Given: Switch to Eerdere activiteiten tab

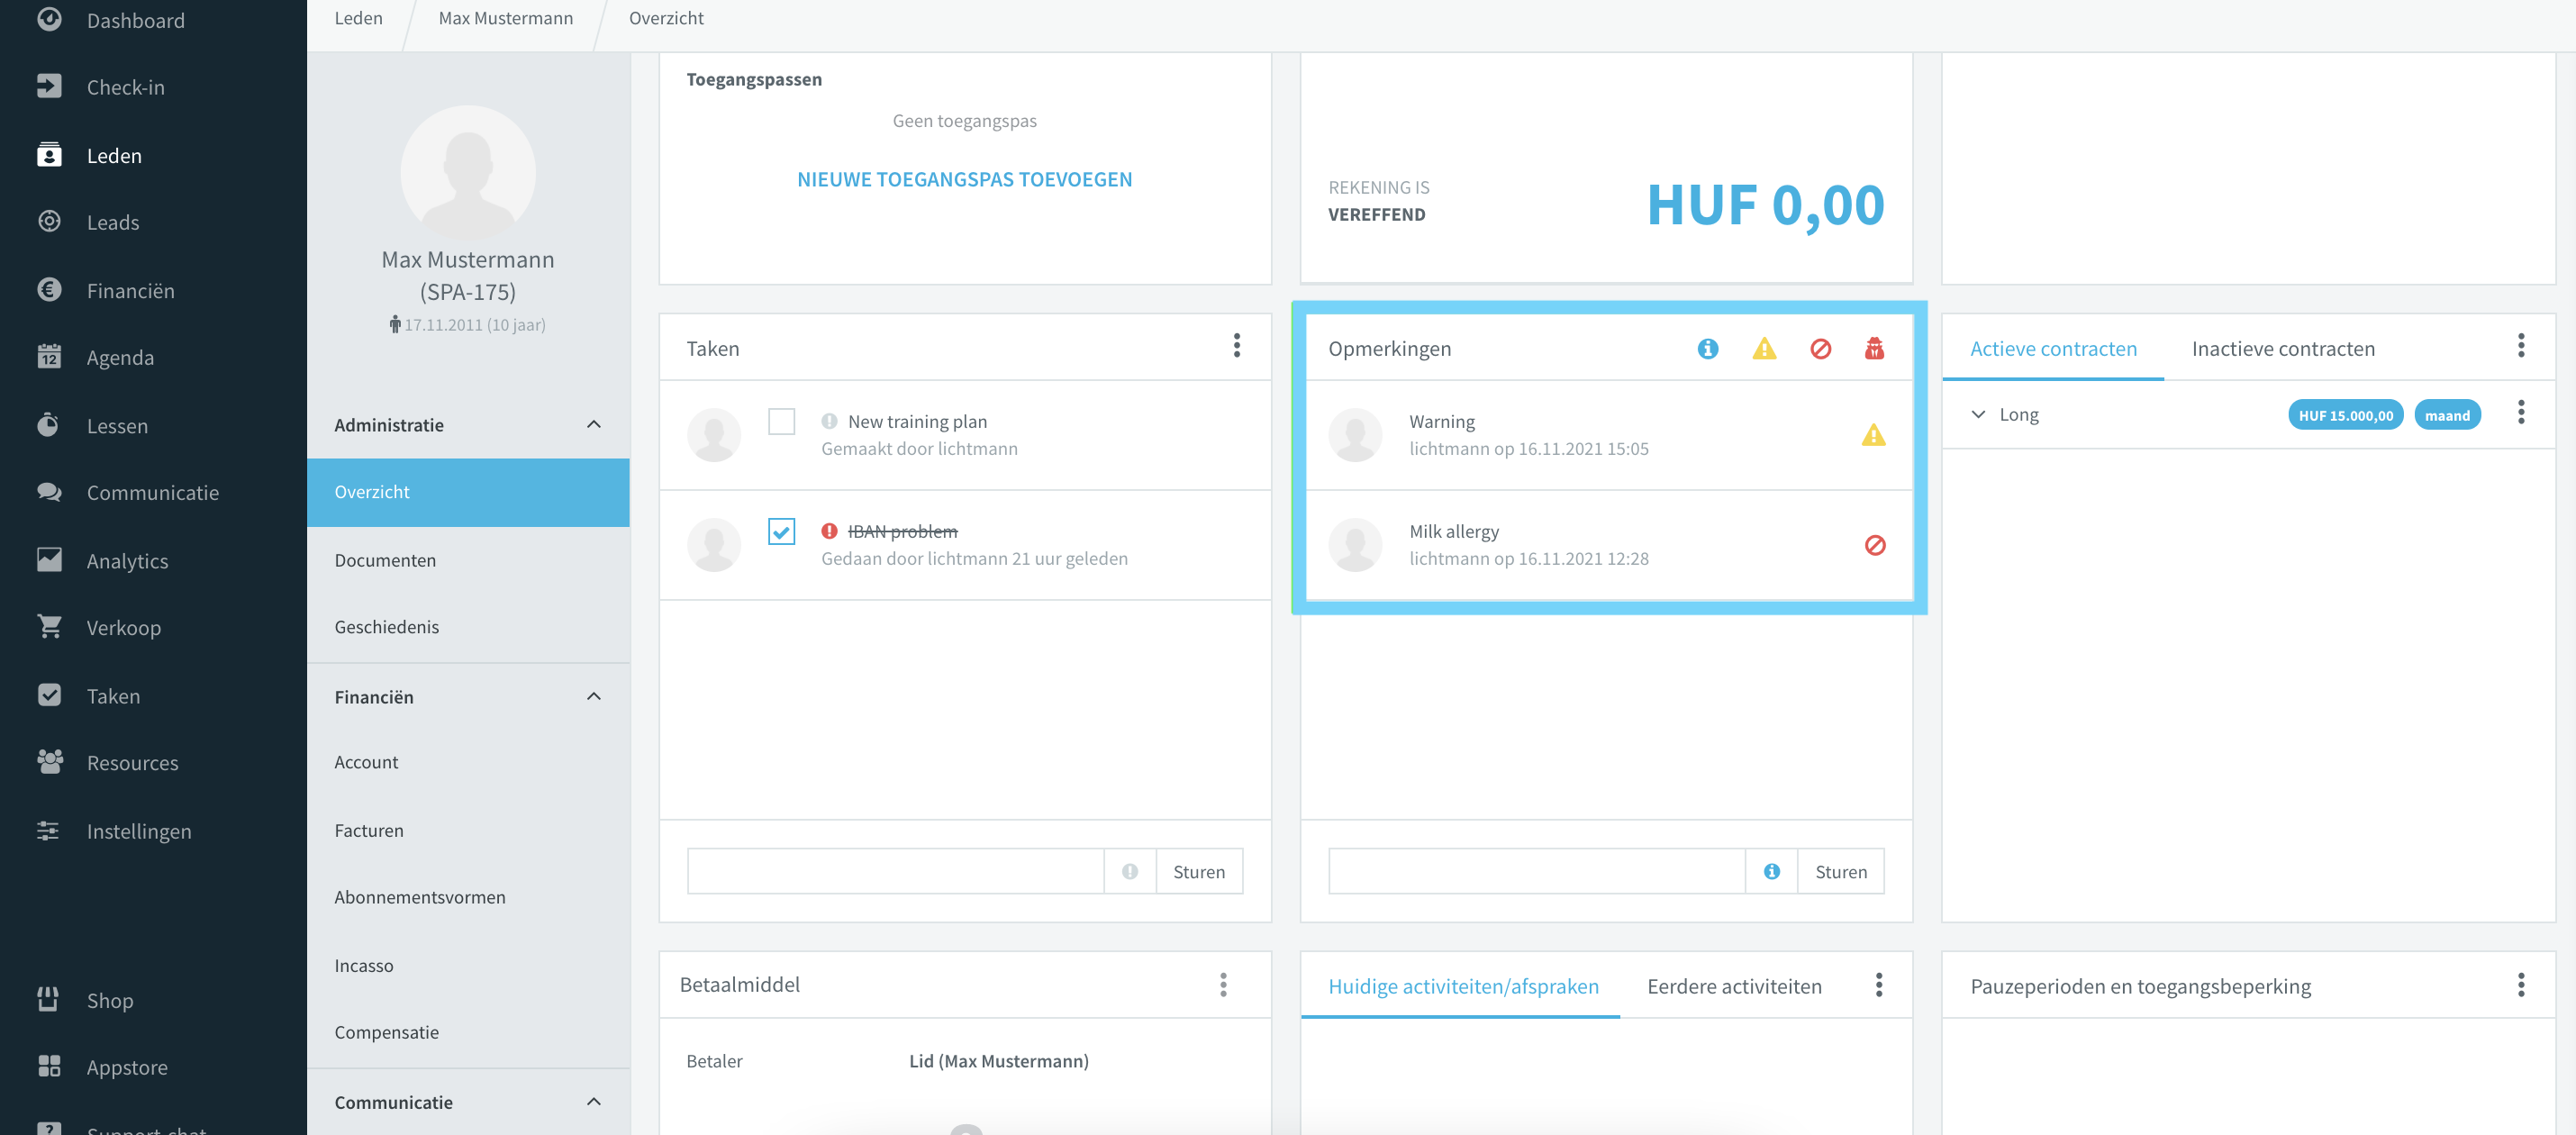Looking at the screenshot, I should (x=1734, y=986).
